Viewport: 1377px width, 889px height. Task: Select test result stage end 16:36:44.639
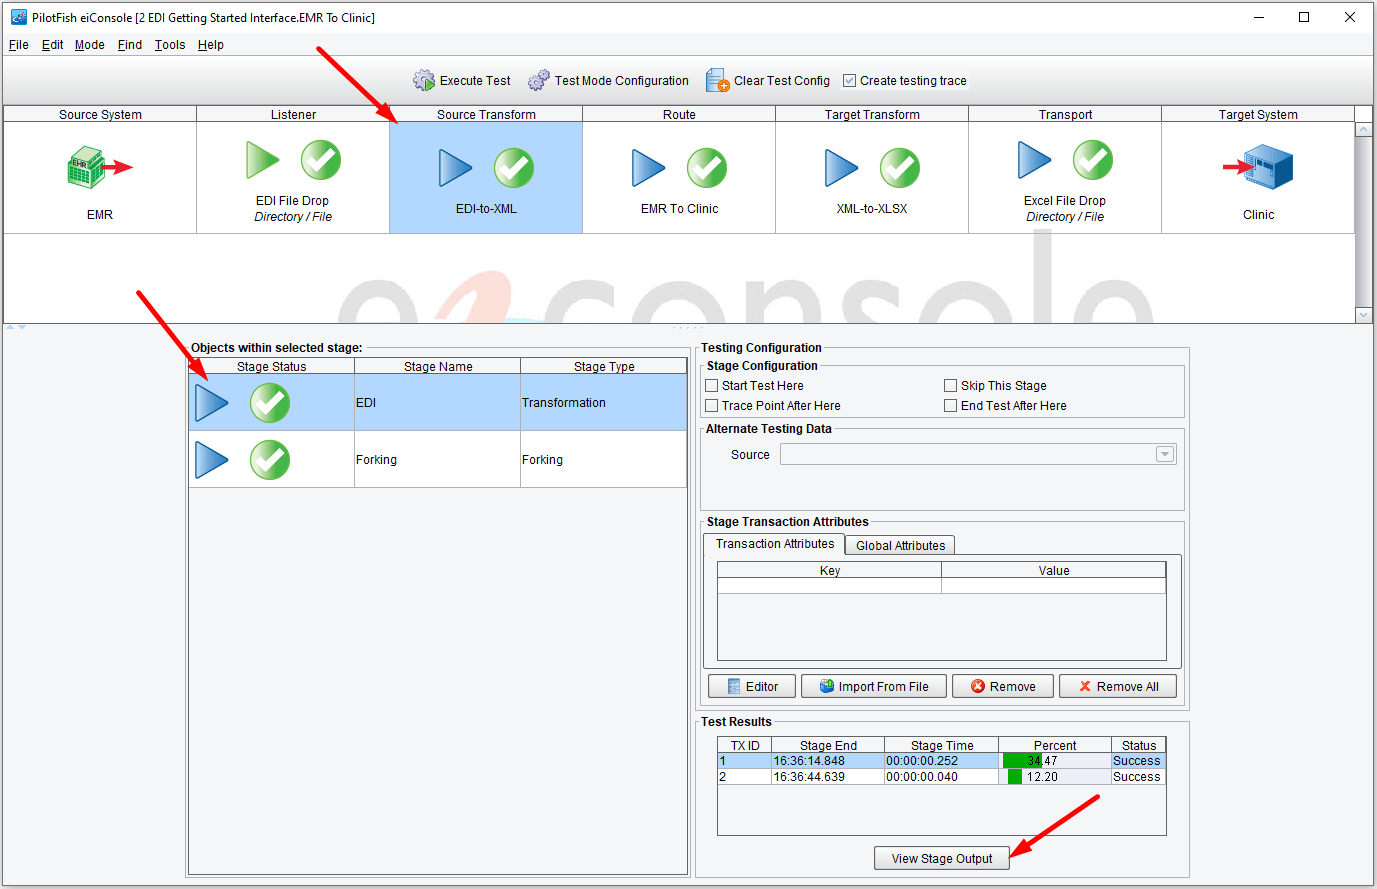point(828,777)
